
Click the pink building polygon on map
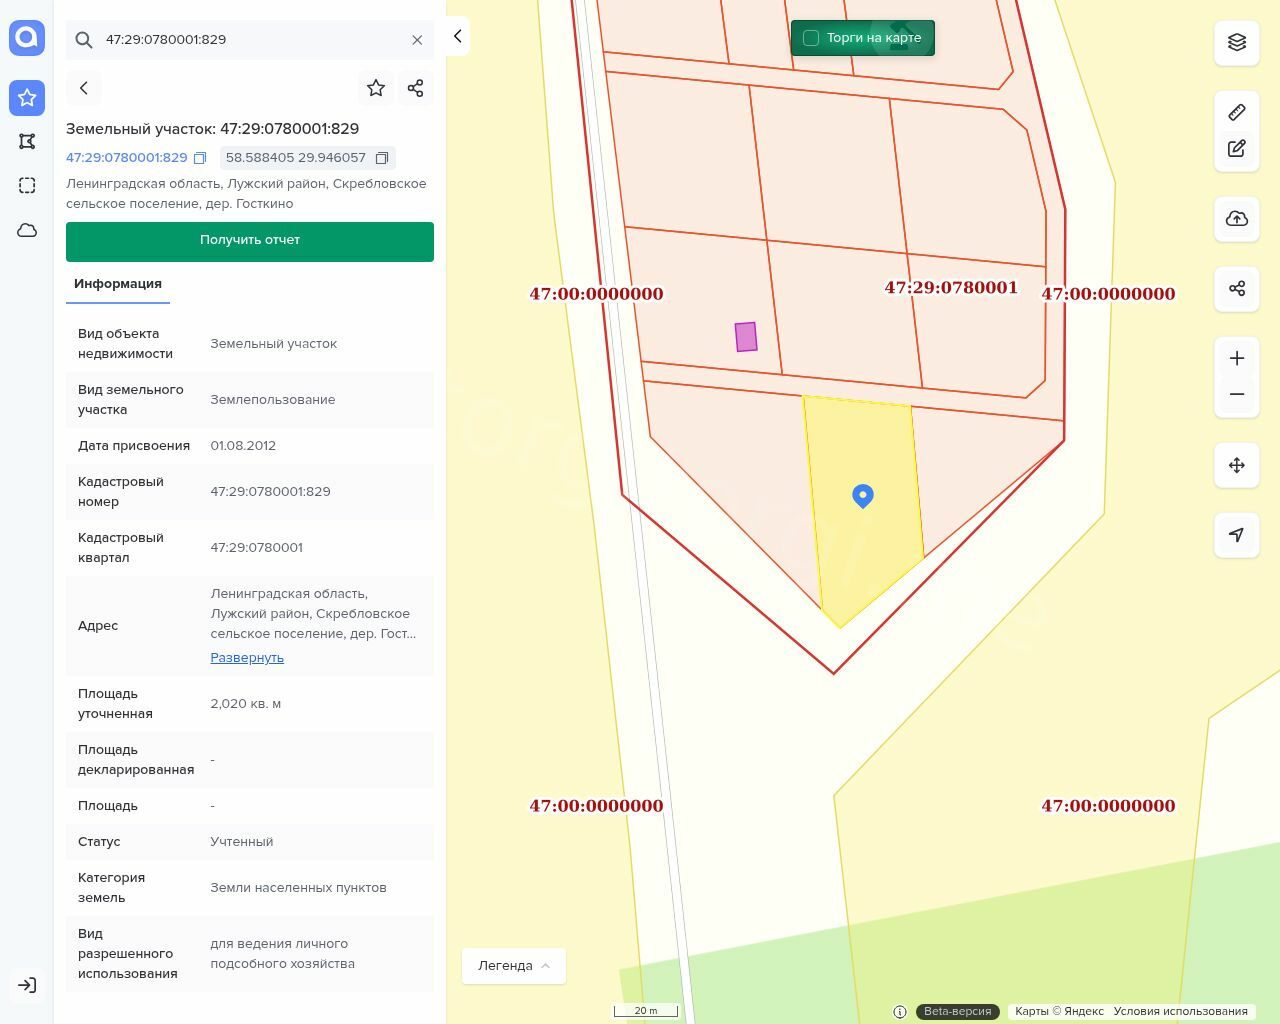(x=746, y=337)
